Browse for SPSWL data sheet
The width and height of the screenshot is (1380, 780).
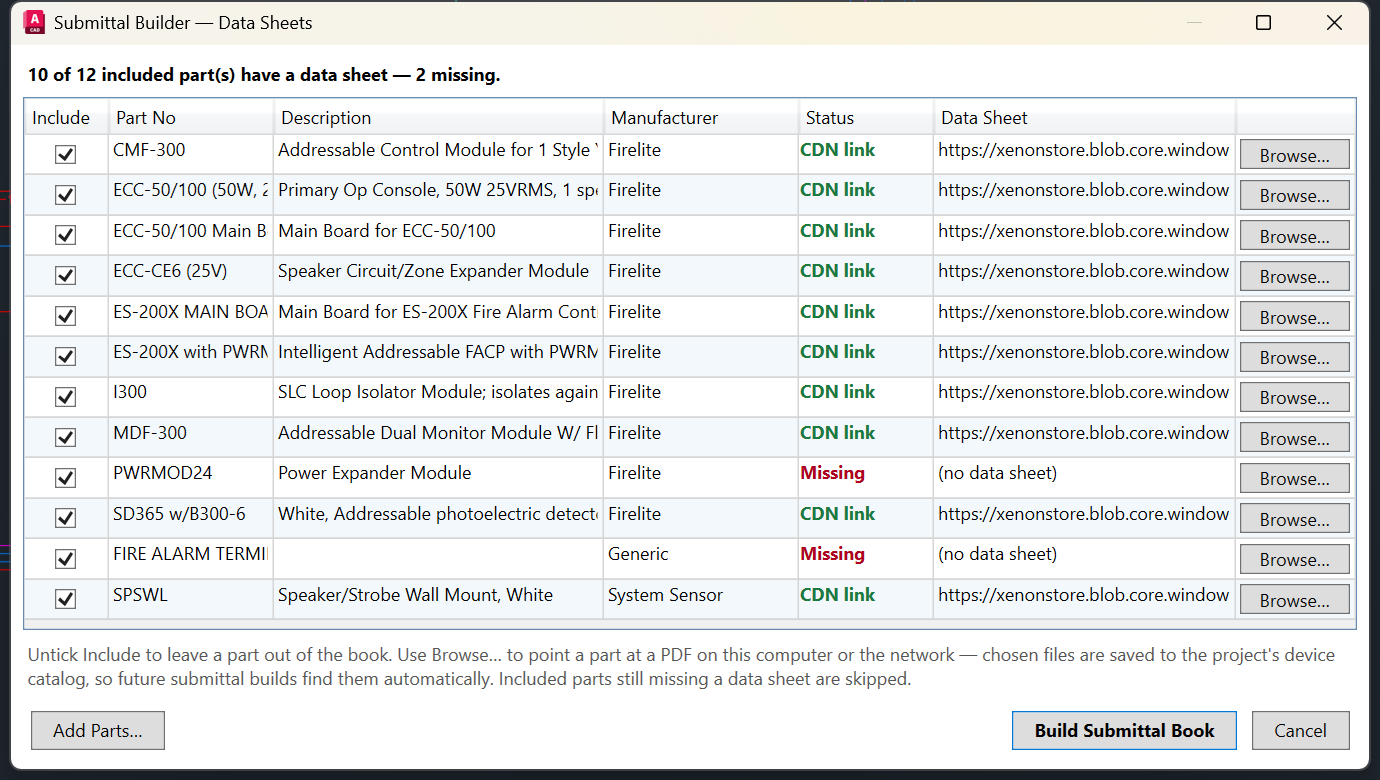pyautogui.click(x=1294, y=600)
